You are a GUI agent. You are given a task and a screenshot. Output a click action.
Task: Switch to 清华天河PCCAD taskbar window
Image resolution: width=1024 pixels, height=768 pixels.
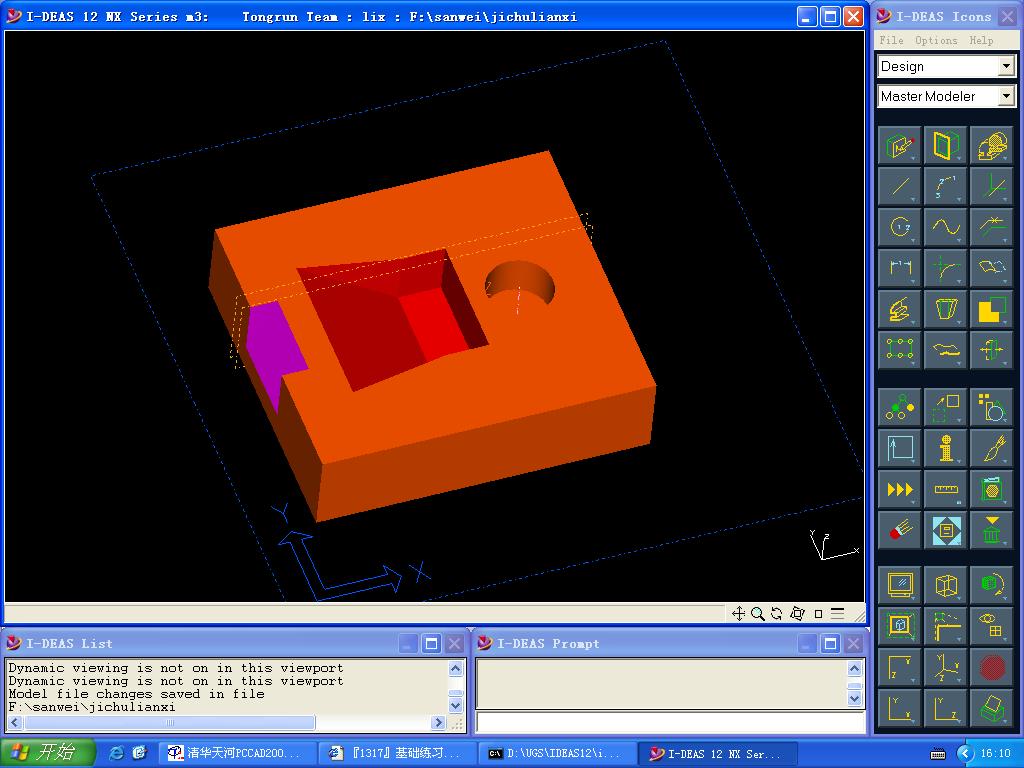(236, 753)
